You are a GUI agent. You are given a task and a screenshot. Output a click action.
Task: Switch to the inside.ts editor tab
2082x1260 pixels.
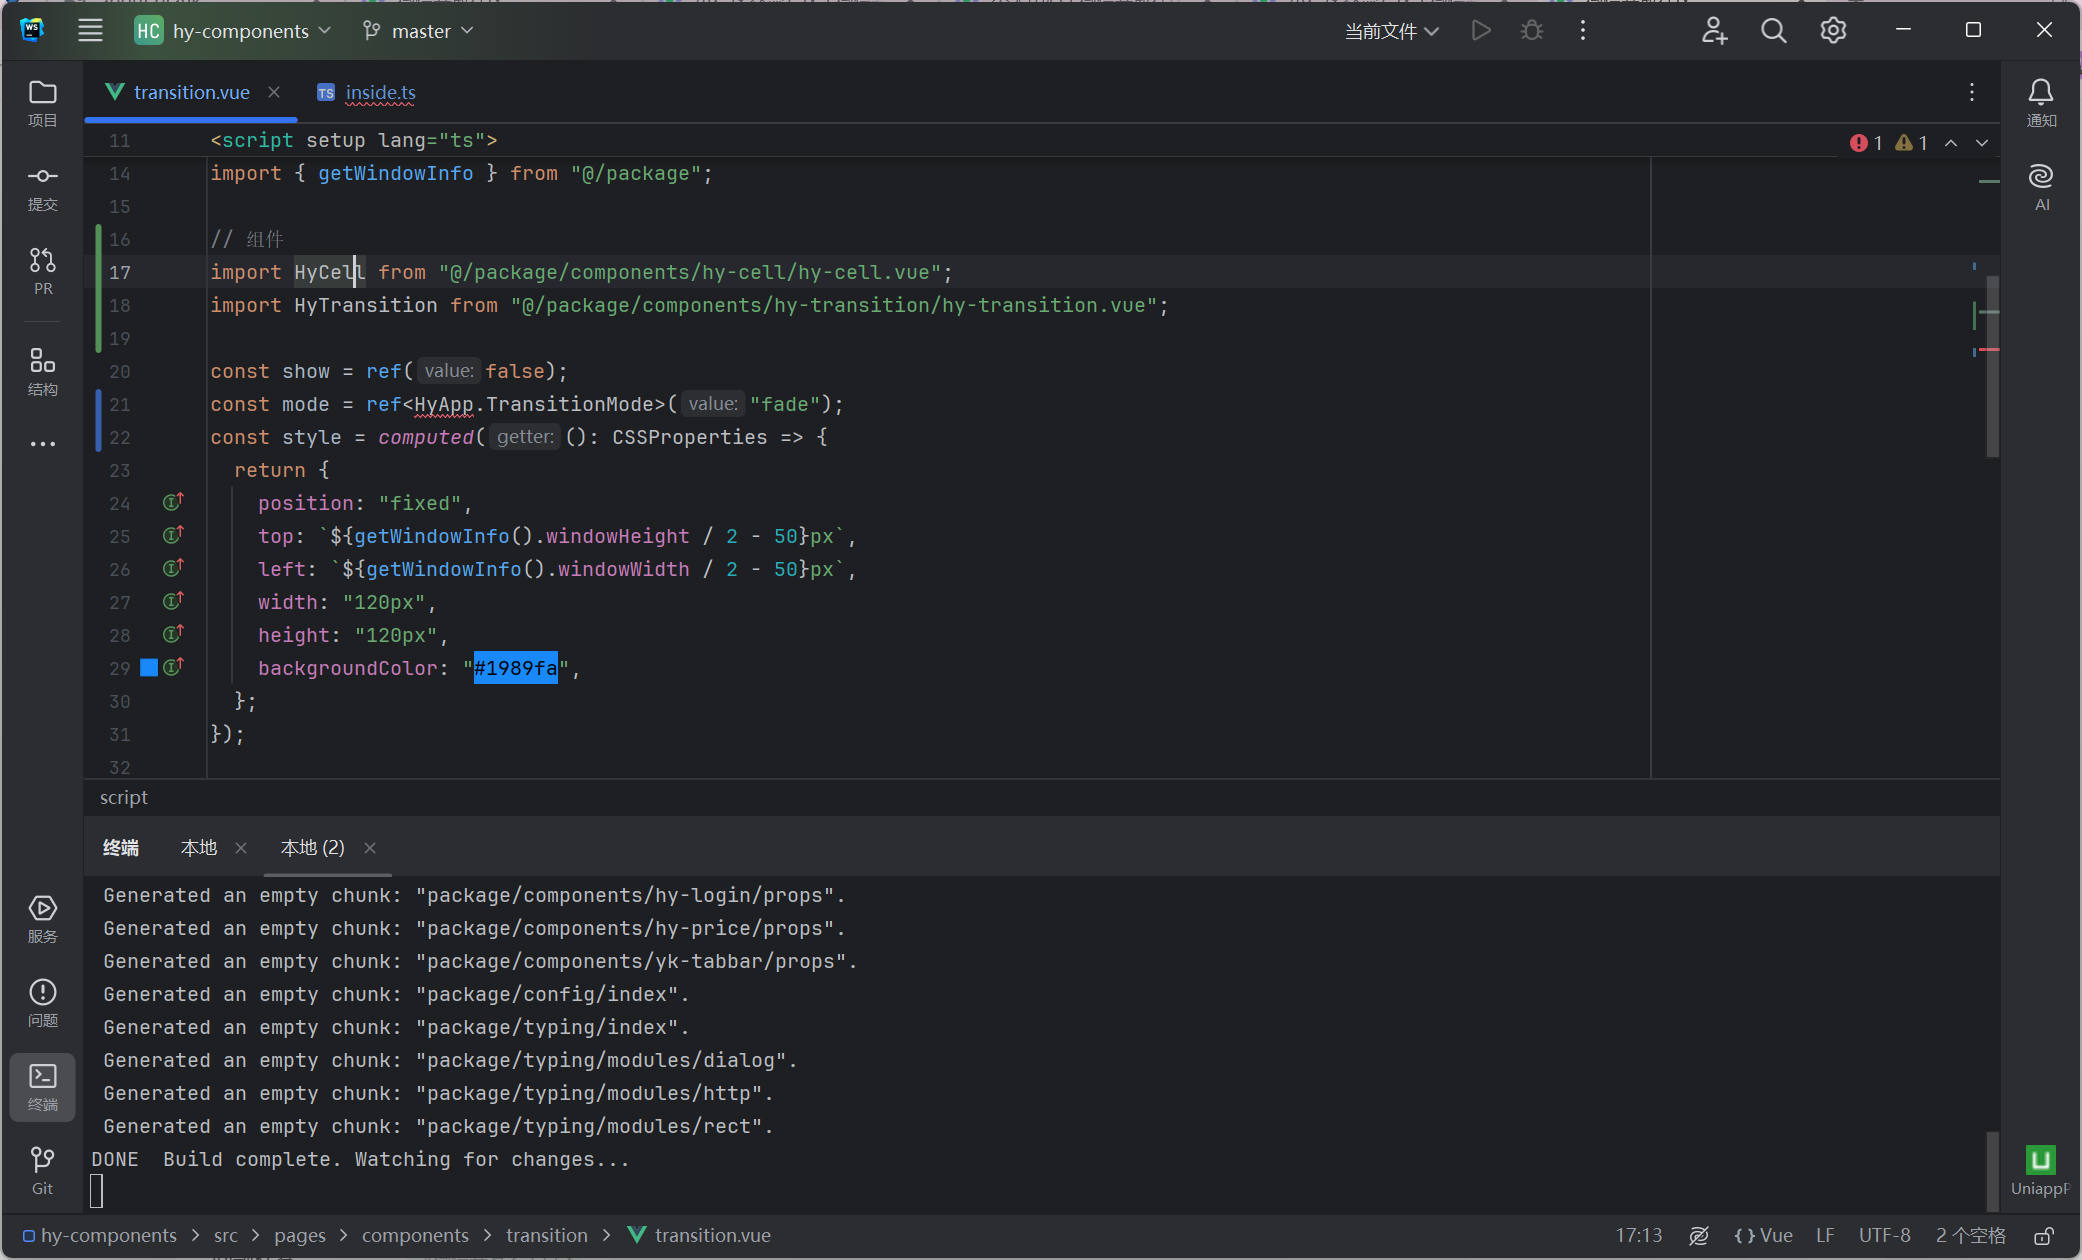(380, 92)
